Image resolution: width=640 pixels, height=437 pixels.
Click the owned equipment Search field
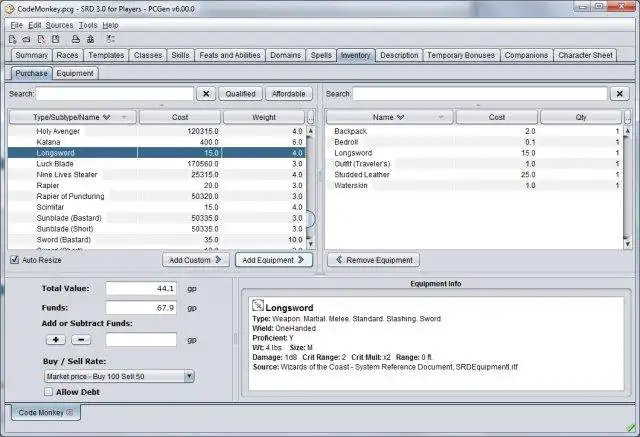click(480, 94)
